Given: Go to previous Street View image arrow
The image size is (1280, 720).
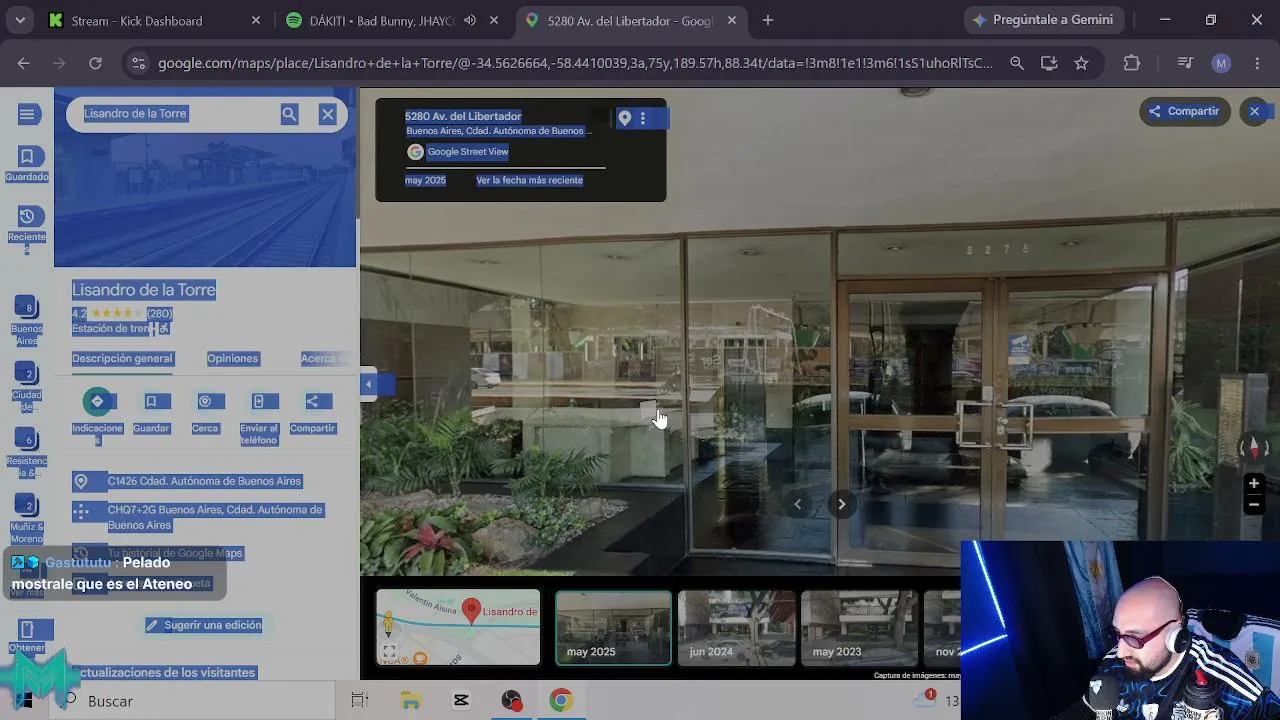Looking at the screenshot, I should tap(797, 504).
